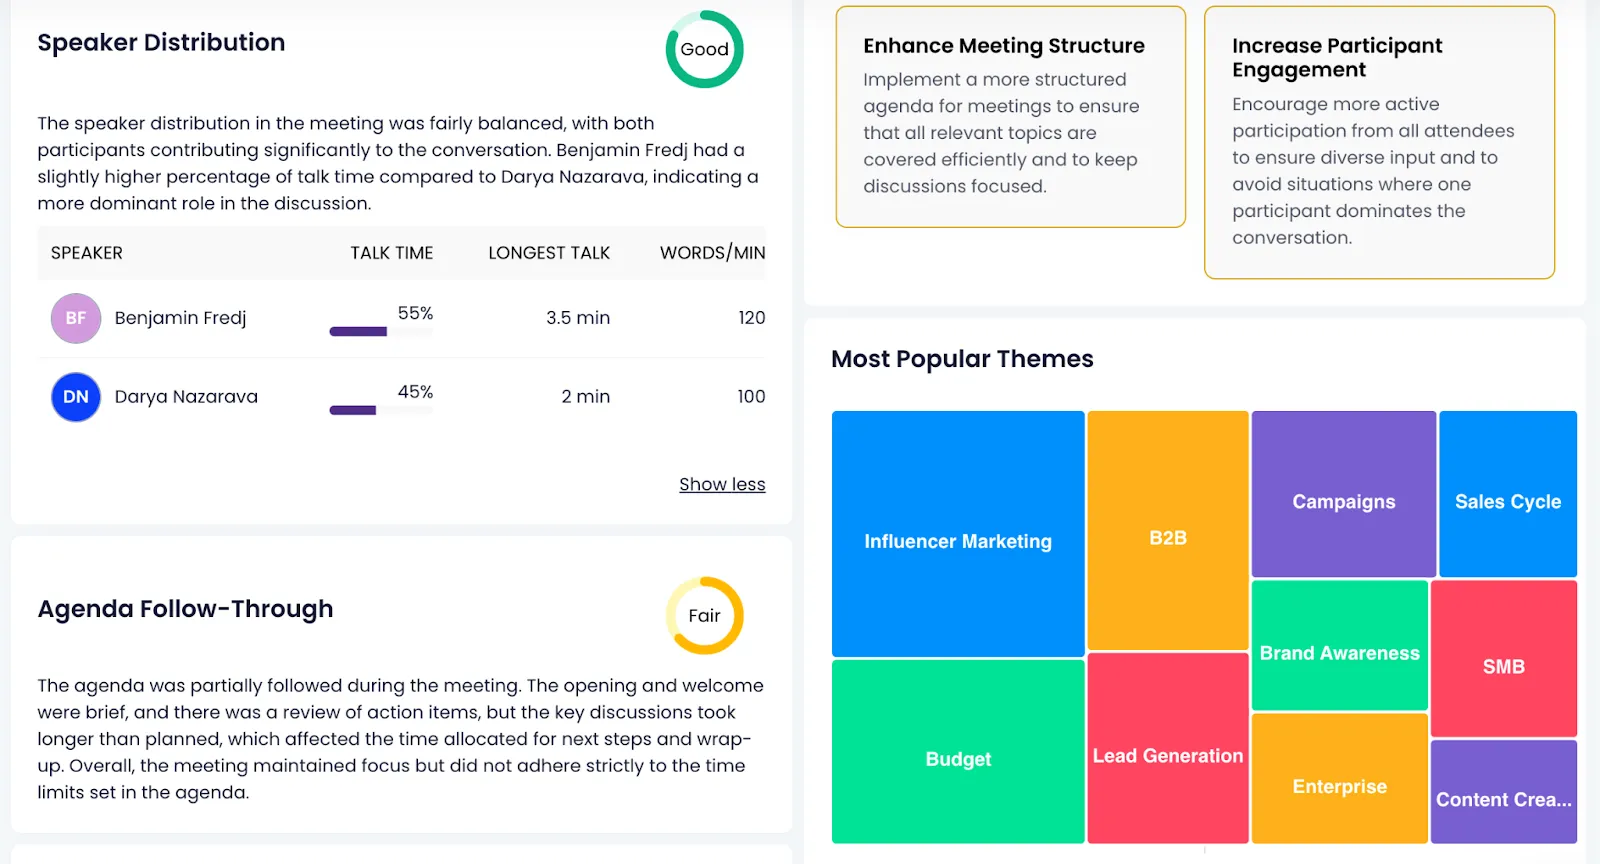The height and width of the screenshot is (864, 1600).
Task: Click Darya Nazarava's 45% talk time bar
Action: point(380,410)
